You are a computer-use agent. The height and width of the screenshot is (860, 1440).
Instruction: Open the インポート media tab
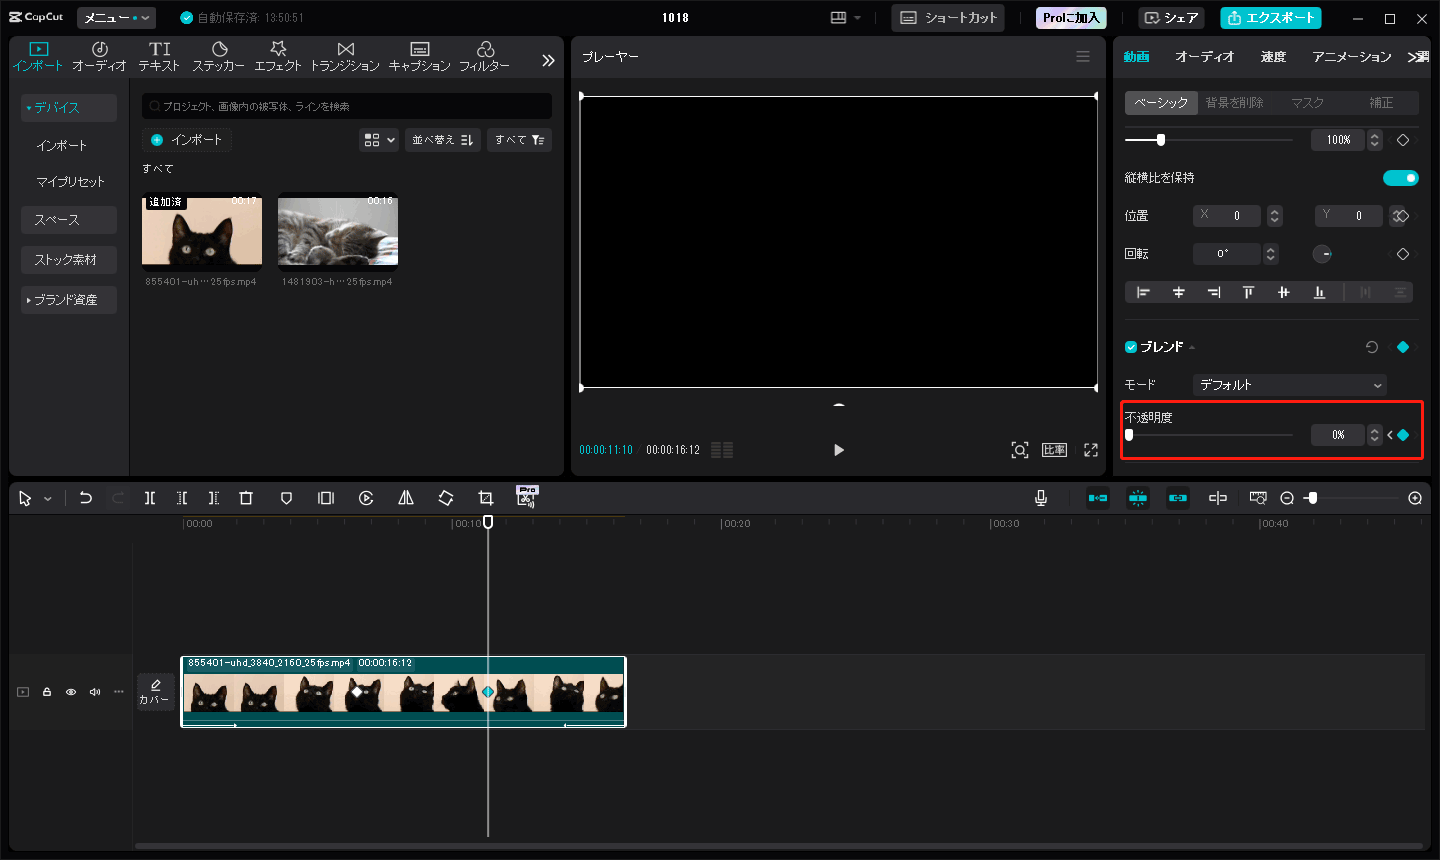(38, 56)
